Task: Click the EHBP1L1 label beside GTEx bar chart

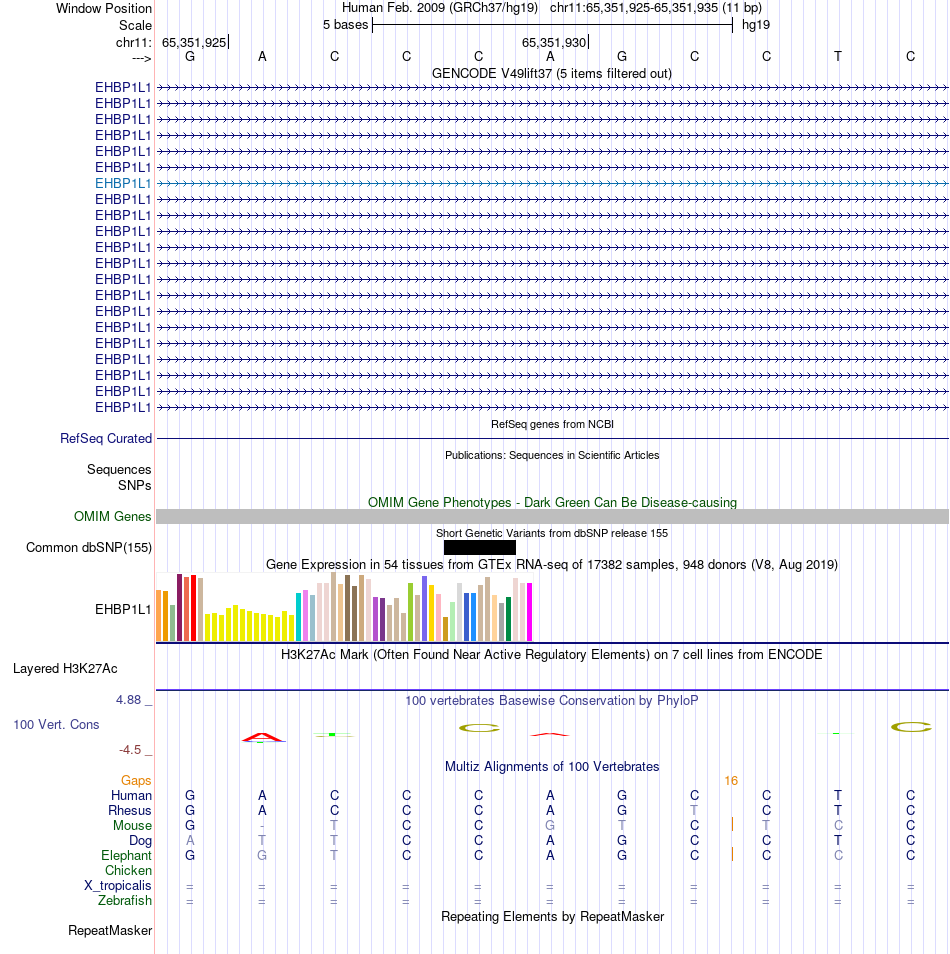Action: [122, 609]
